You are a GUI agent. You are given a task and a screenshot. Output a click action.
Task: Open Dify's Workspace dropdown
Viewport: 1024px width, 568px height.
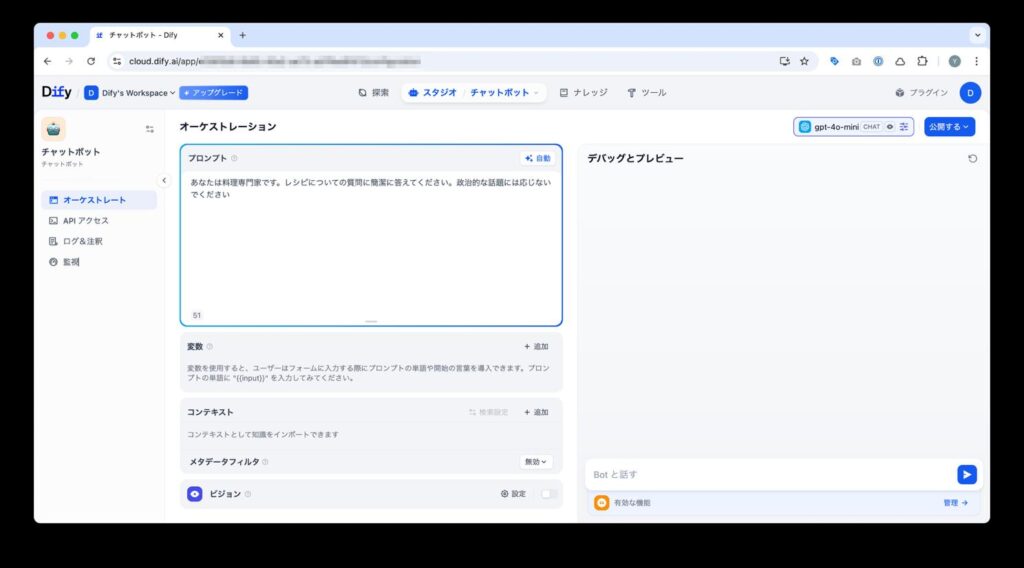(129, 93)
